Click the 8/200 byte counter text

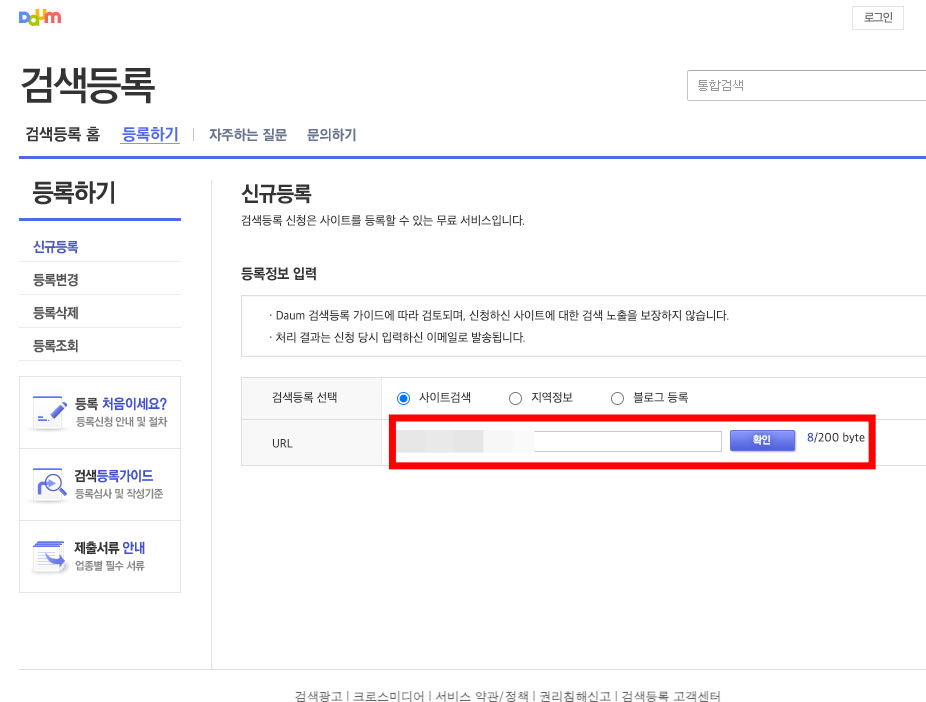(836, 437)
